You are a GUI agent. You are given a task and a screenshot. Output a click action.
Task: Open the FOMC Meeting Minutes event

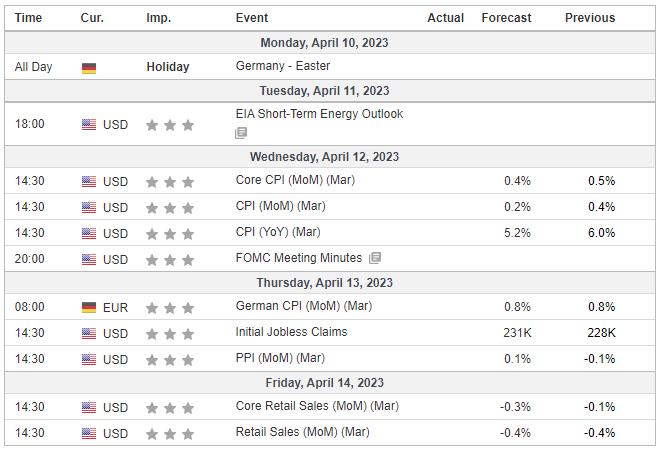tap(298, 258)
